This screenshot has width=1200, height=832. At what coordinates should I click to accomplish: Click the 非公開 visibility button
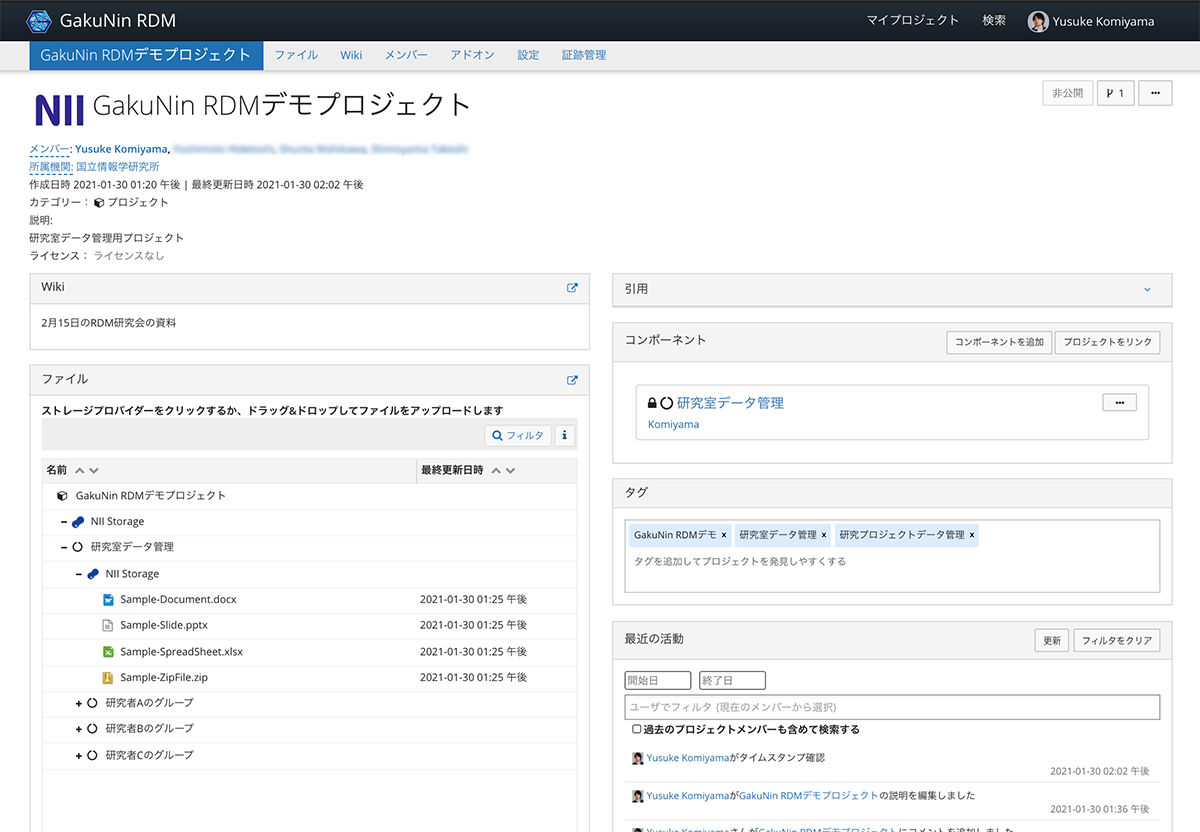(x=1067, y=93)
